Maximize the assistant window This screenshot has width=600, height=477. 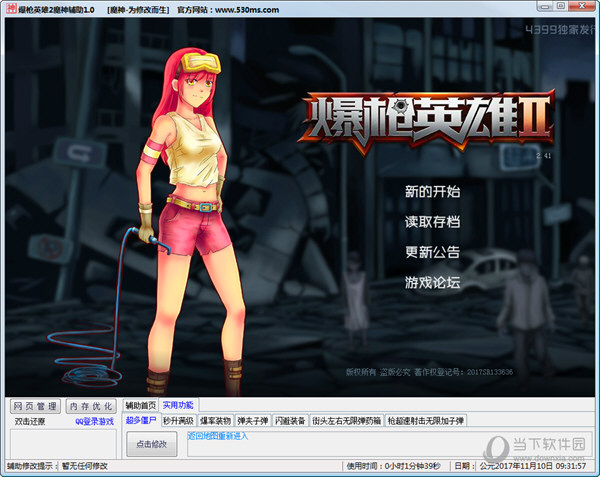(x=561, y=6)
